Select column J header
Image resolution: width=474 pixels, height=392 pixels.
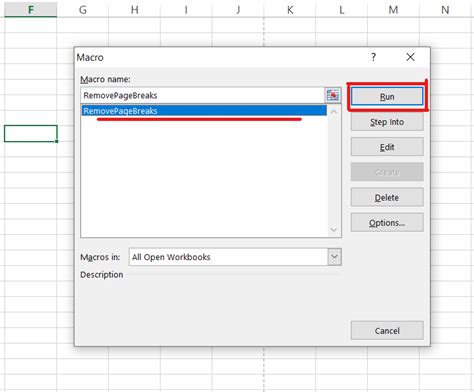[238, 9]
